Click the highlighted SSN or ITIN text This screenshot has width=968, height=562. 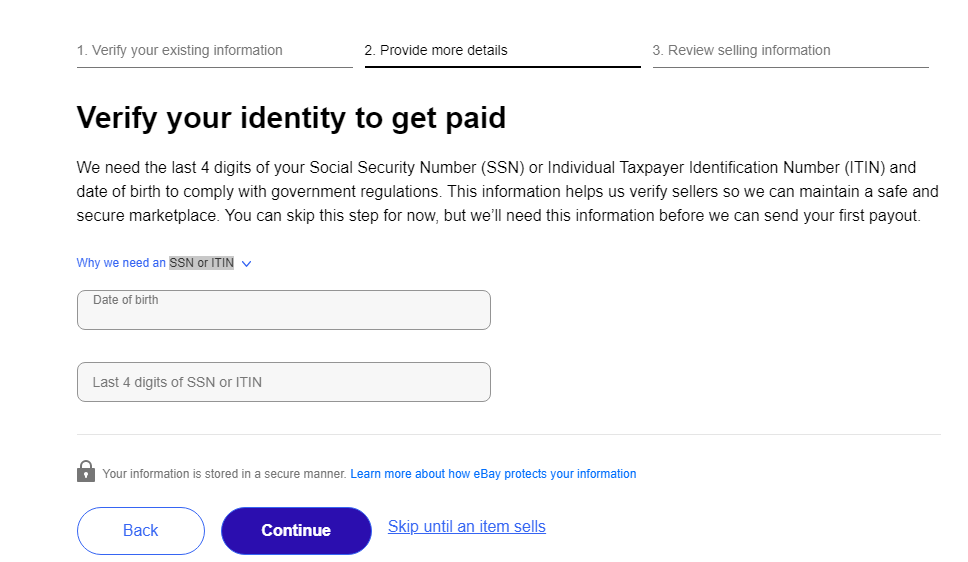[x=202, y=263]
